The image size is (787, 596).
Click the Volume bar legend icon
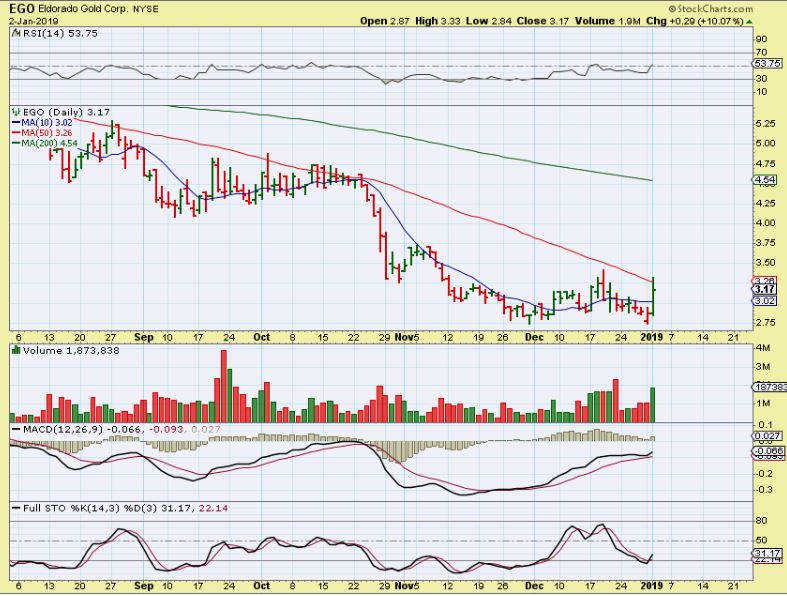[x=17, y=350]
